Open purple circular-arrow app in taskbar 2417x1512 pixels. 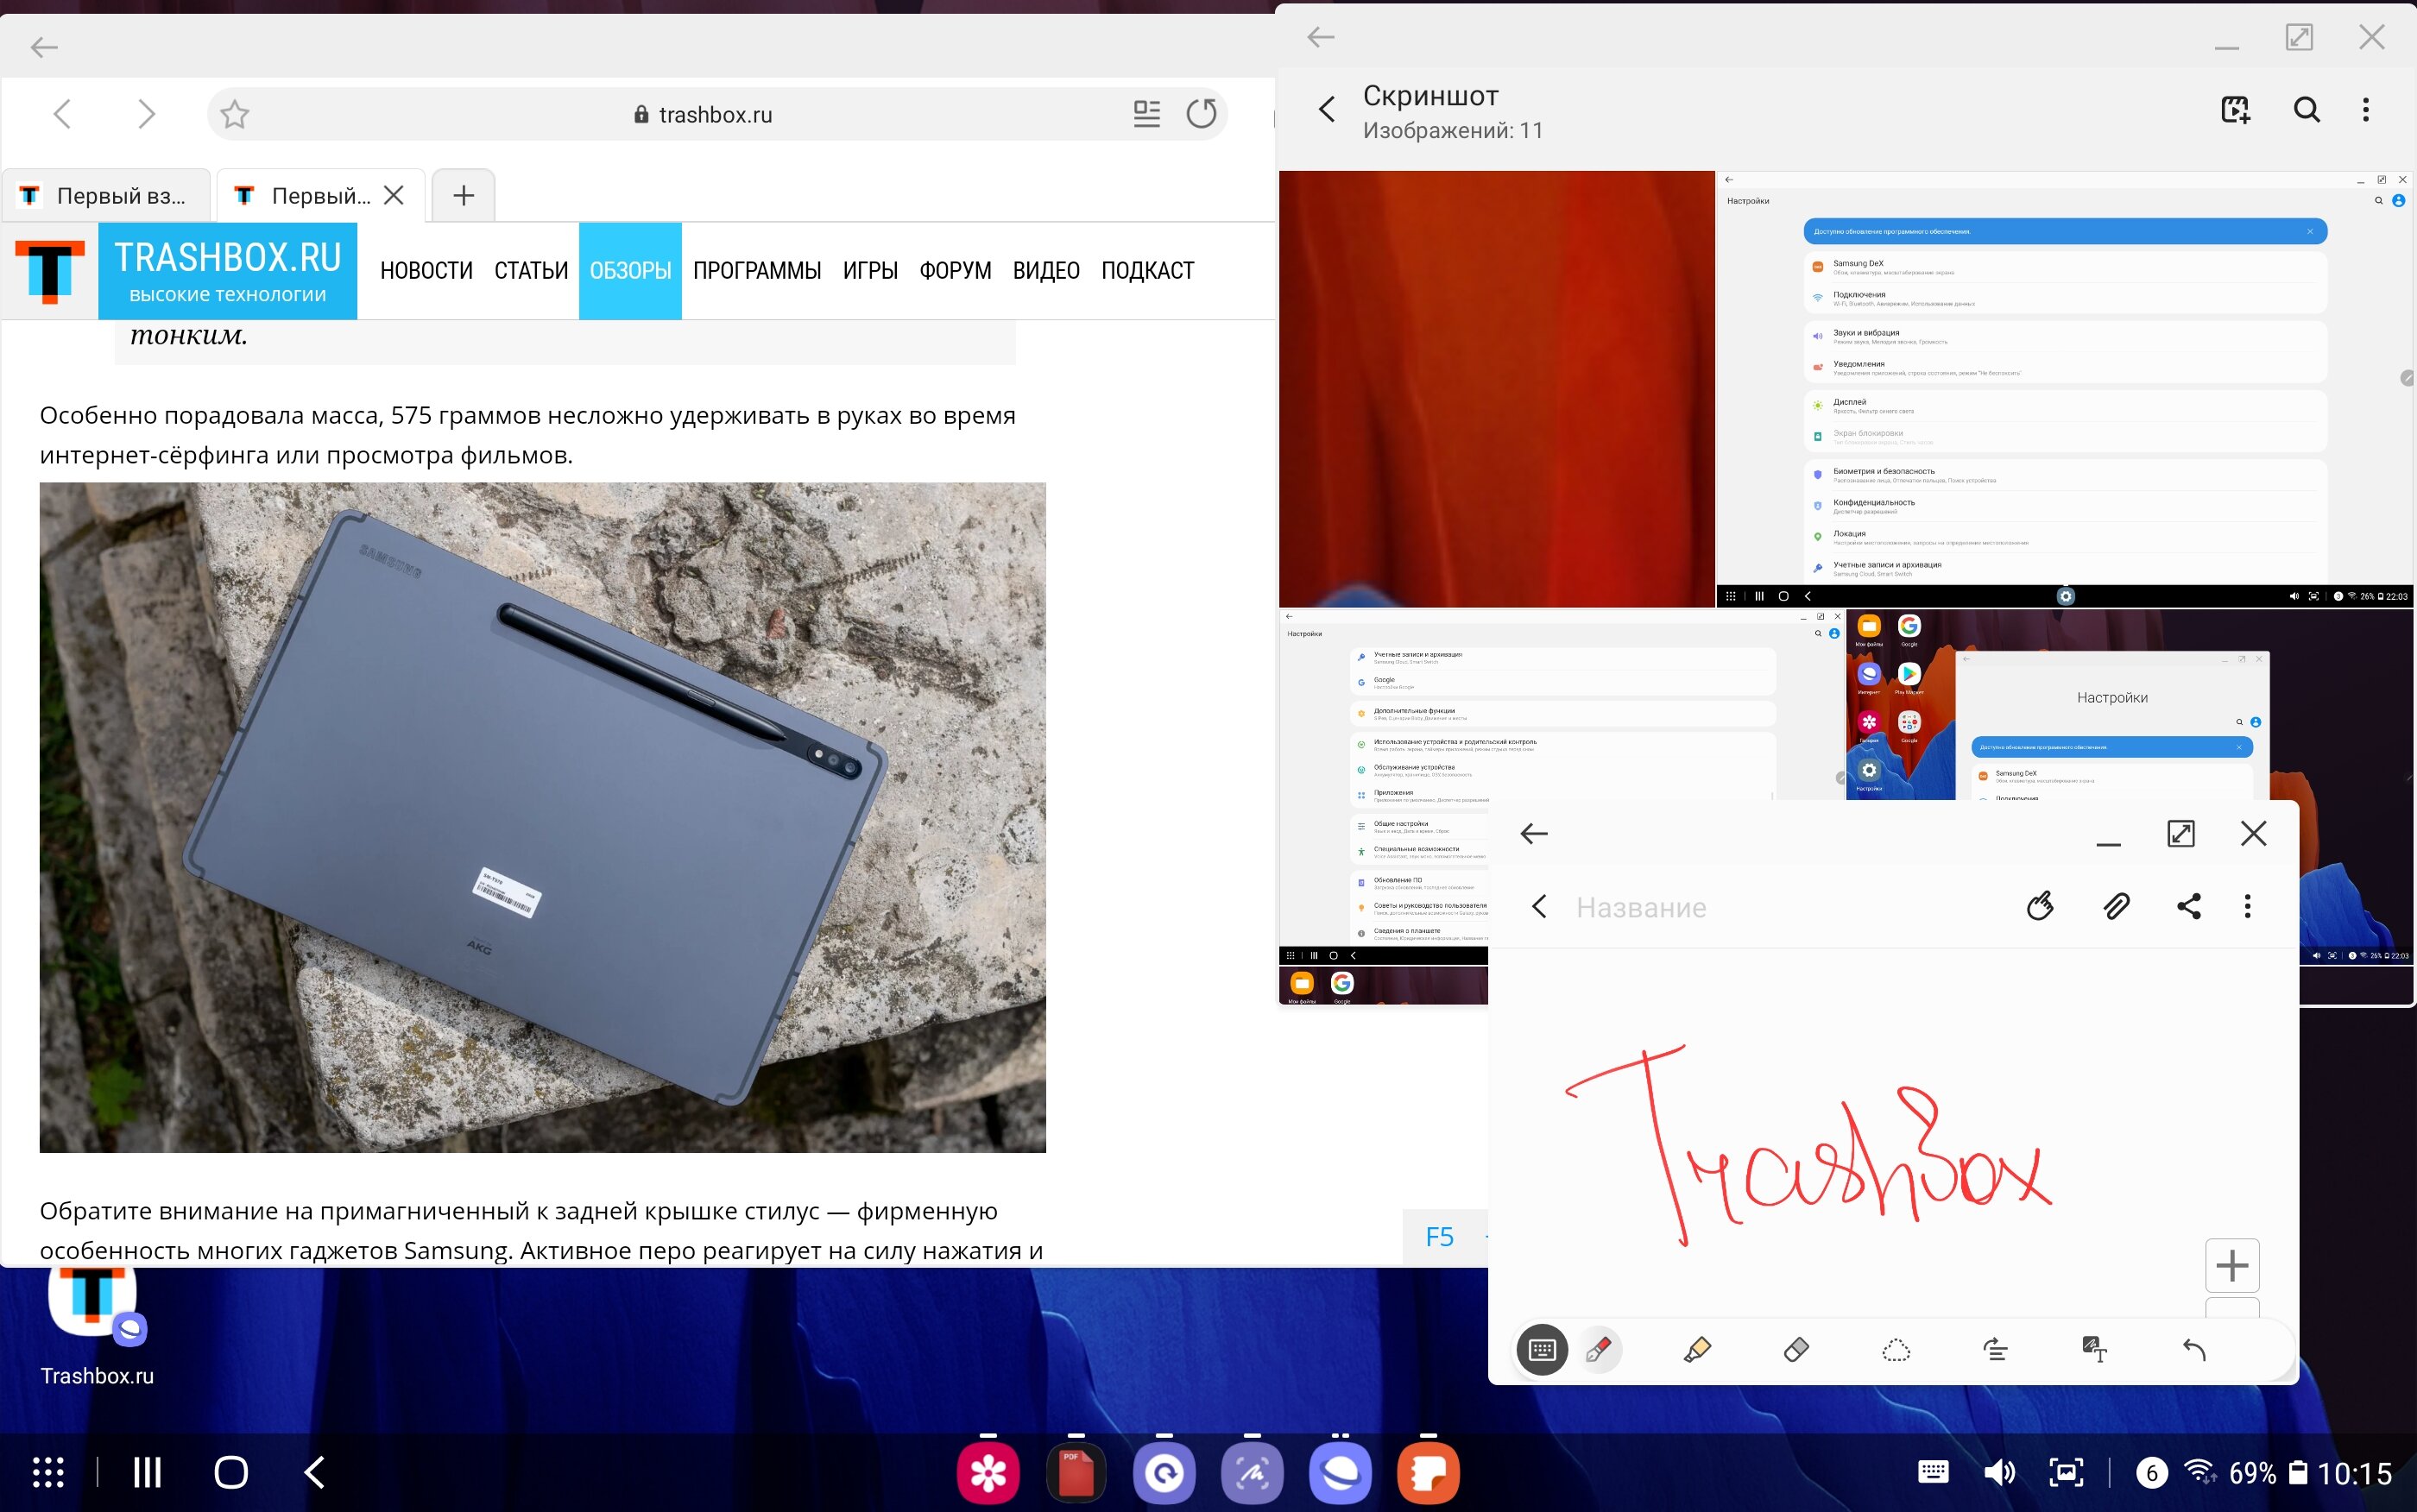(1164, 1473)
